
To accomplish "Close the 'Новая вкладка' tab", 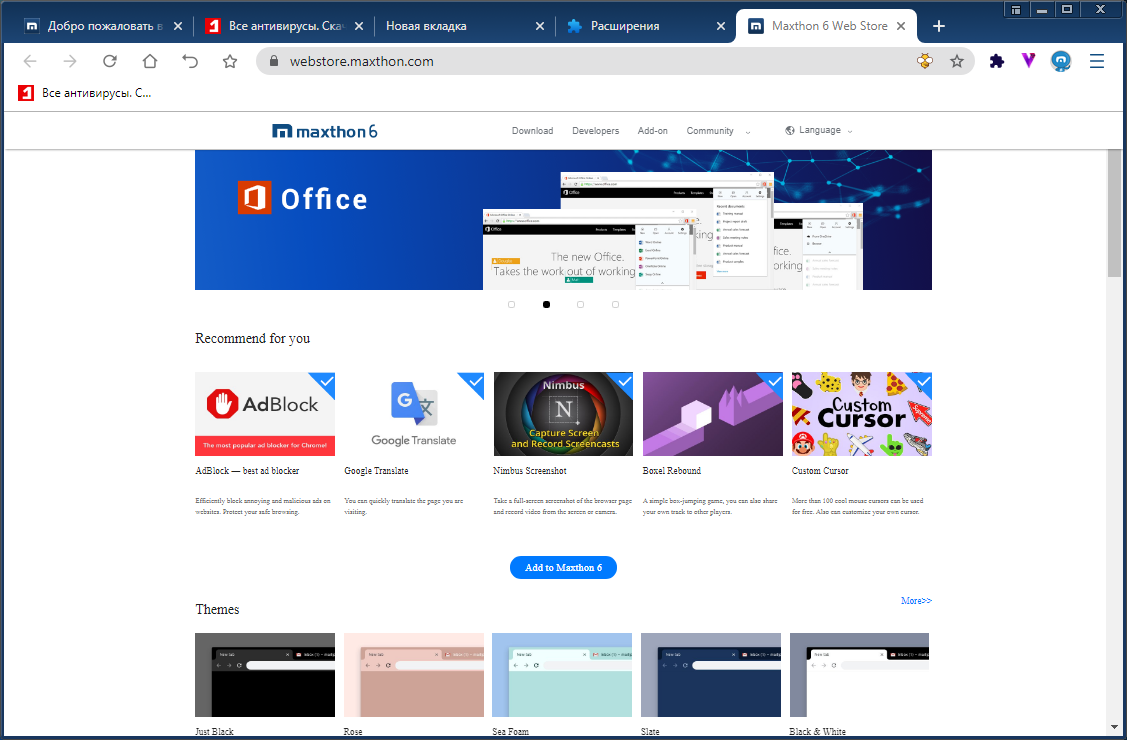I will pos(540,26).
